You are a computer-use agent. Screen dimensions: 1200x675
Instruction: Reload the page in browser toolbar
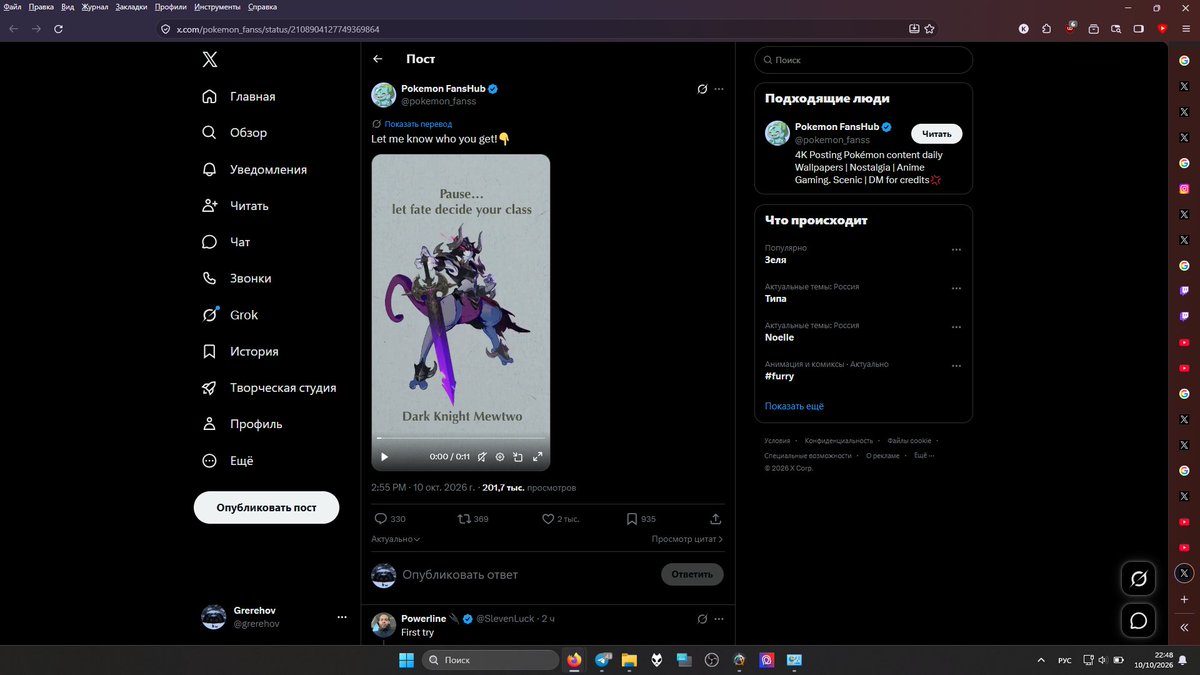pyautogui.click(x=59, y=29)
